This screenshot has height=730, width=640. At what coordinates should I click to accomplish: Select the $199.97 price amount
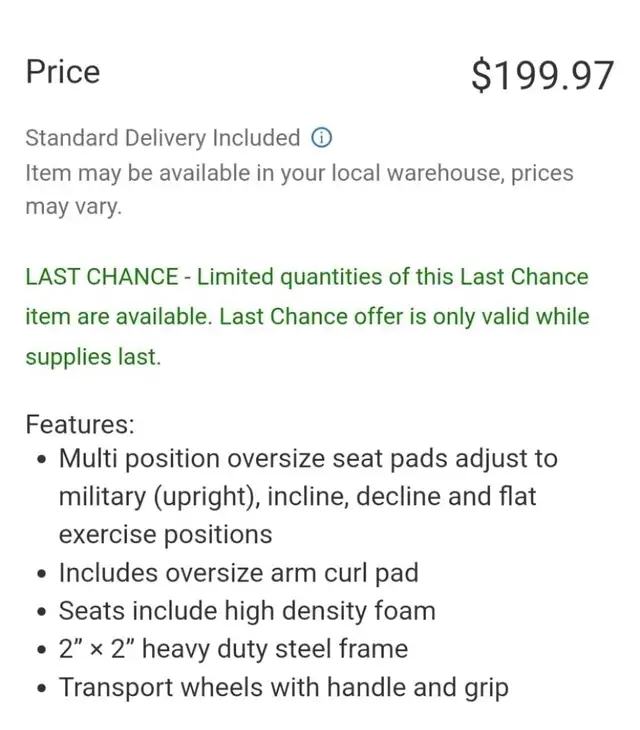(542, 75)
